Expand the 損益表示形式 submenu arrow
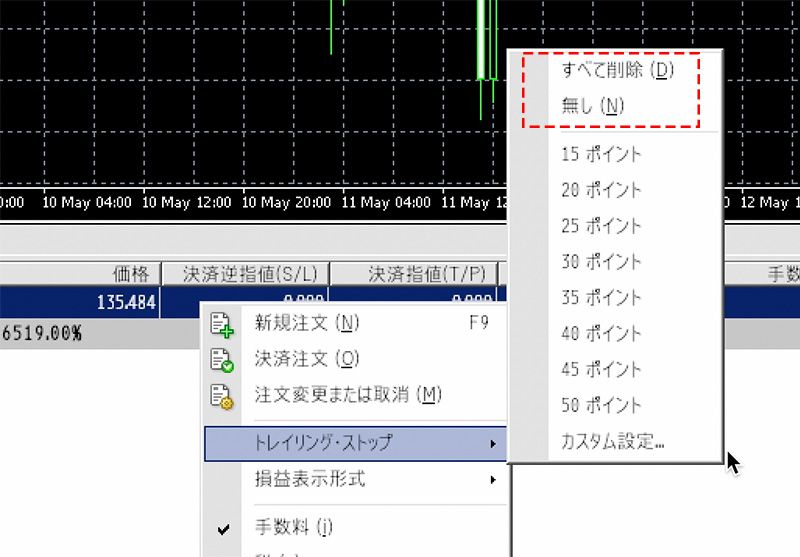This screenshot has width=800, height=557. 493,479
